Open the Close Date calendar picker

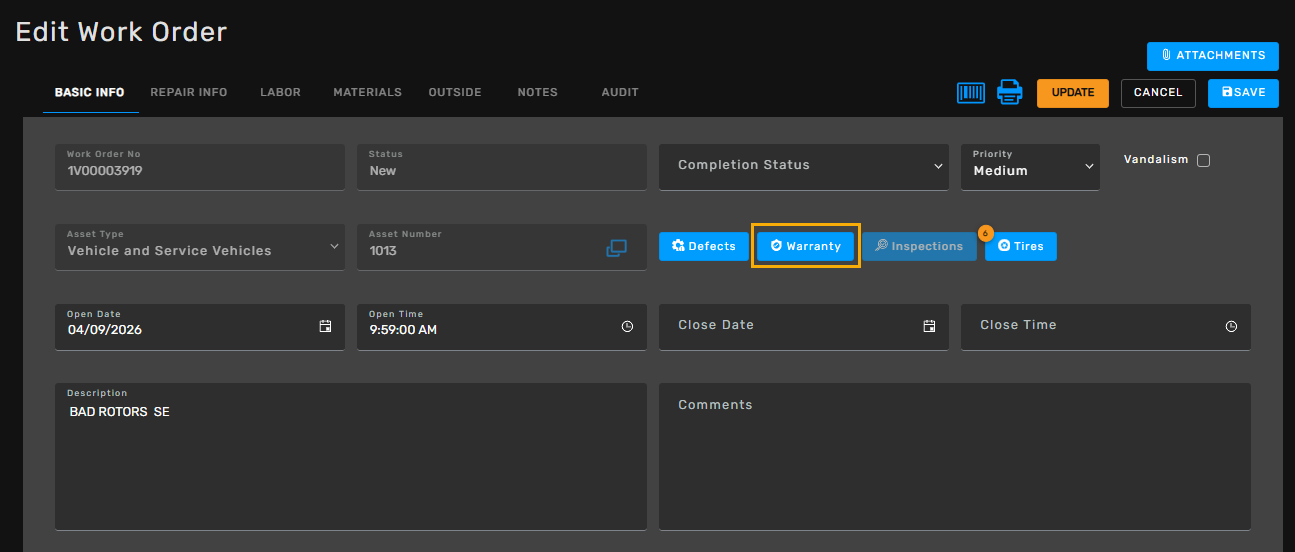(929, 326)
